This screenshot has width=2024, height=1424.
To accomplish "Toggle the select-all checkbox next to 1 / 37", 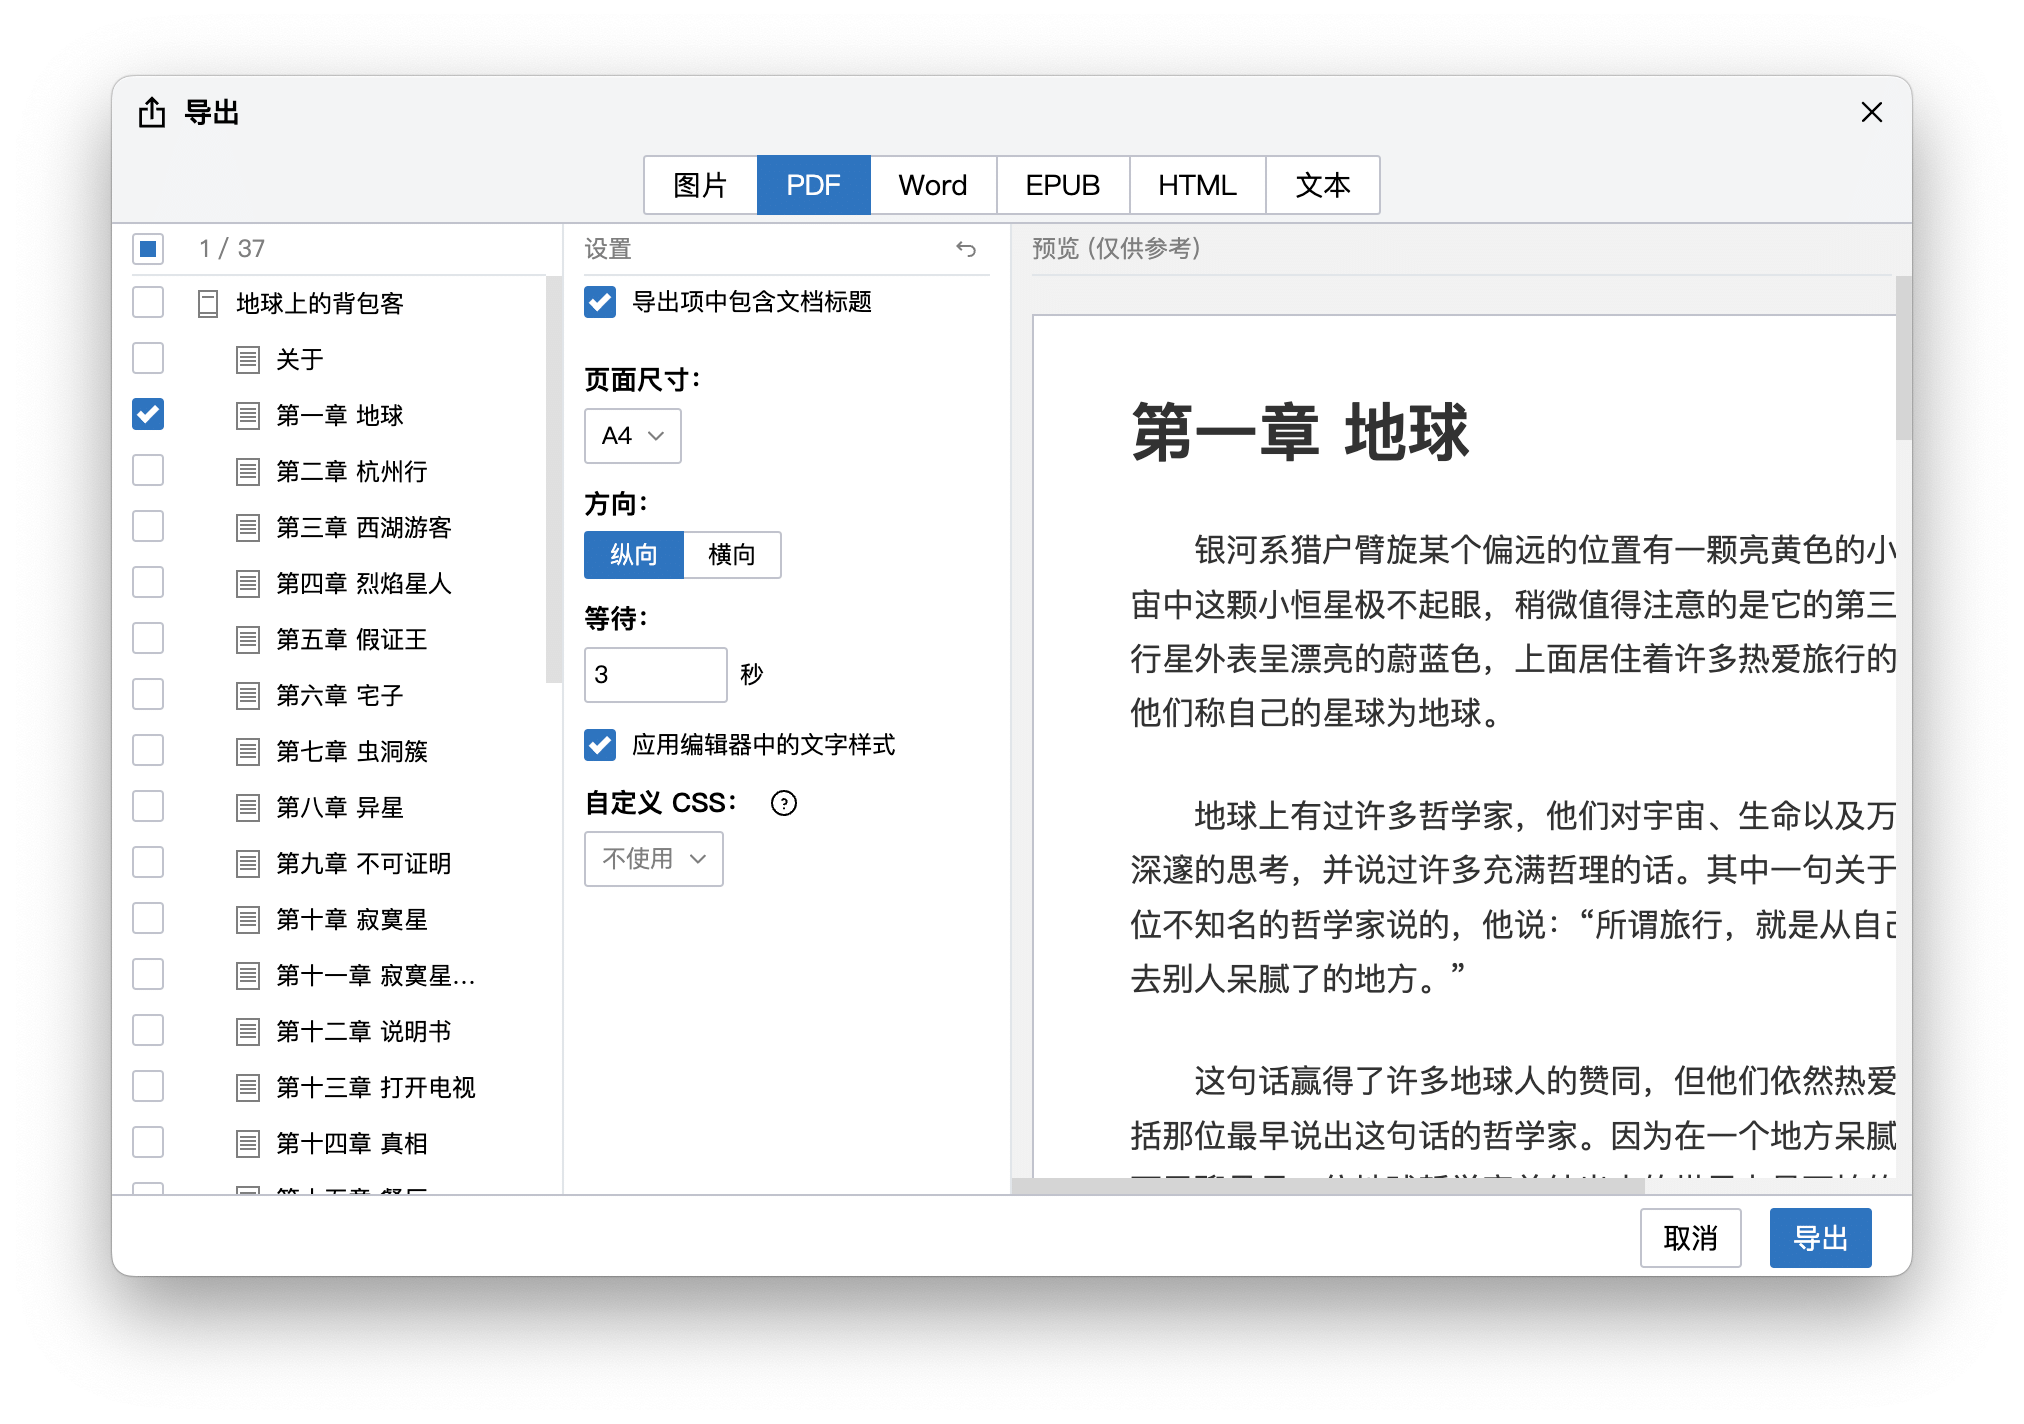I will coord(148,248).
